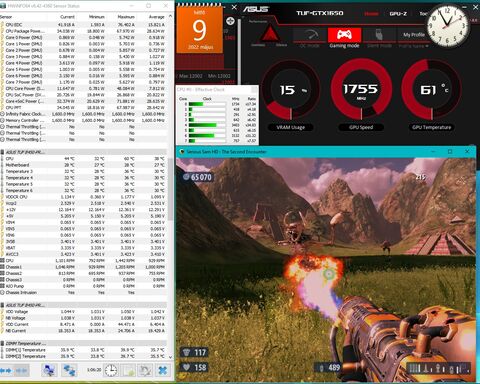This screenshot has height=384, width=480.
Task: Click HWiNFO scrollbar down arrow
Action: coord(170,357)
